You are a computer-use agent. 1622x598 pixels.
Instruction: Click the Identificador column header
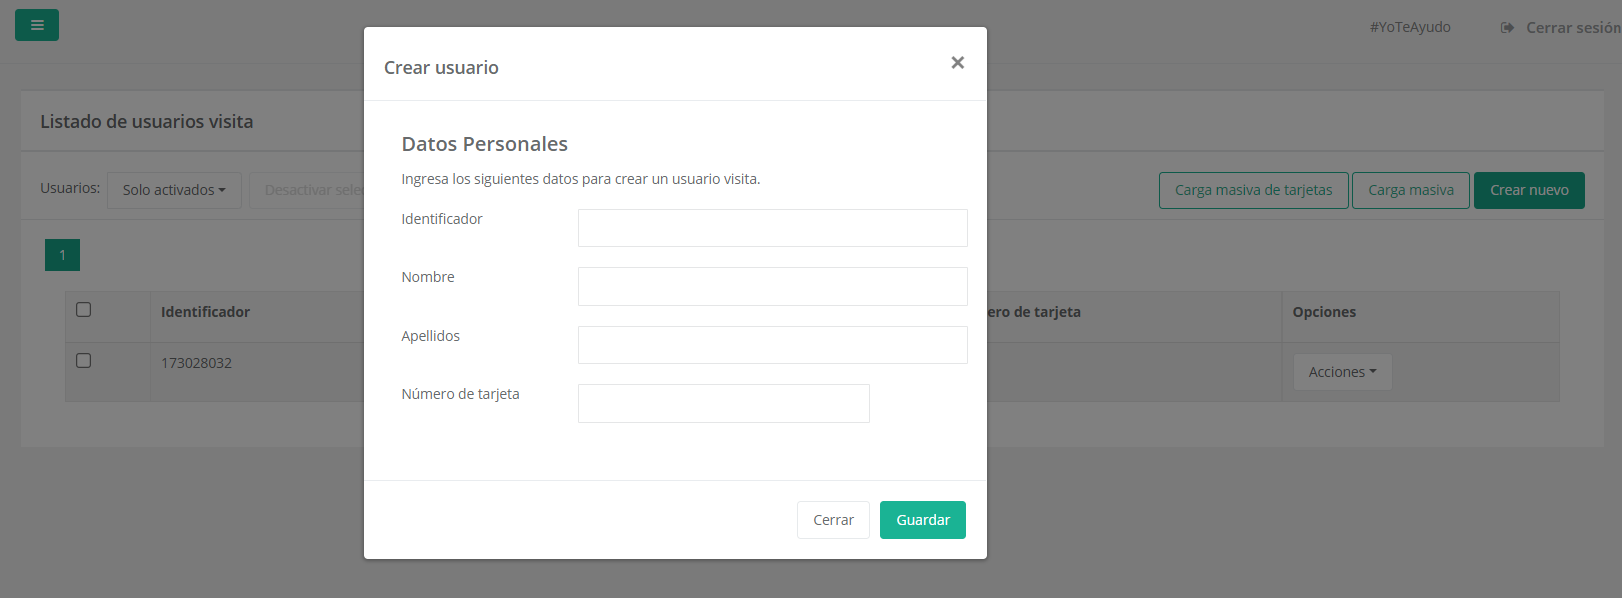click(x=206, y=312)
